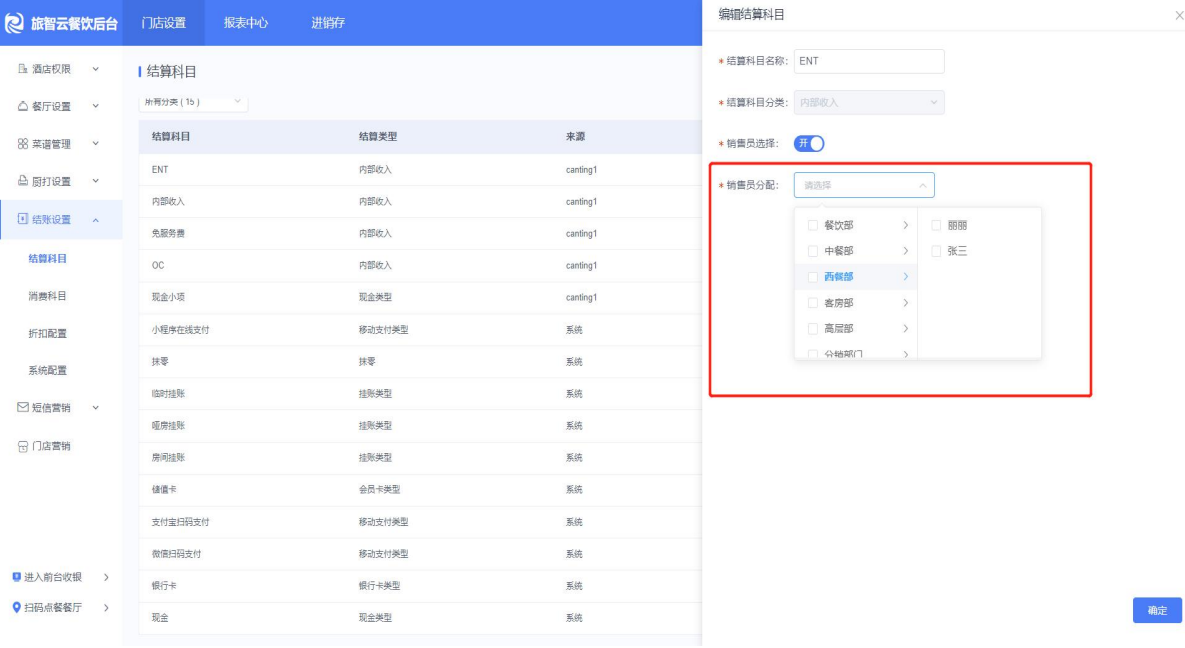The image size is (1185, 648).
Task: Select the 储值卡 table row
Action: tap(420, 490)
